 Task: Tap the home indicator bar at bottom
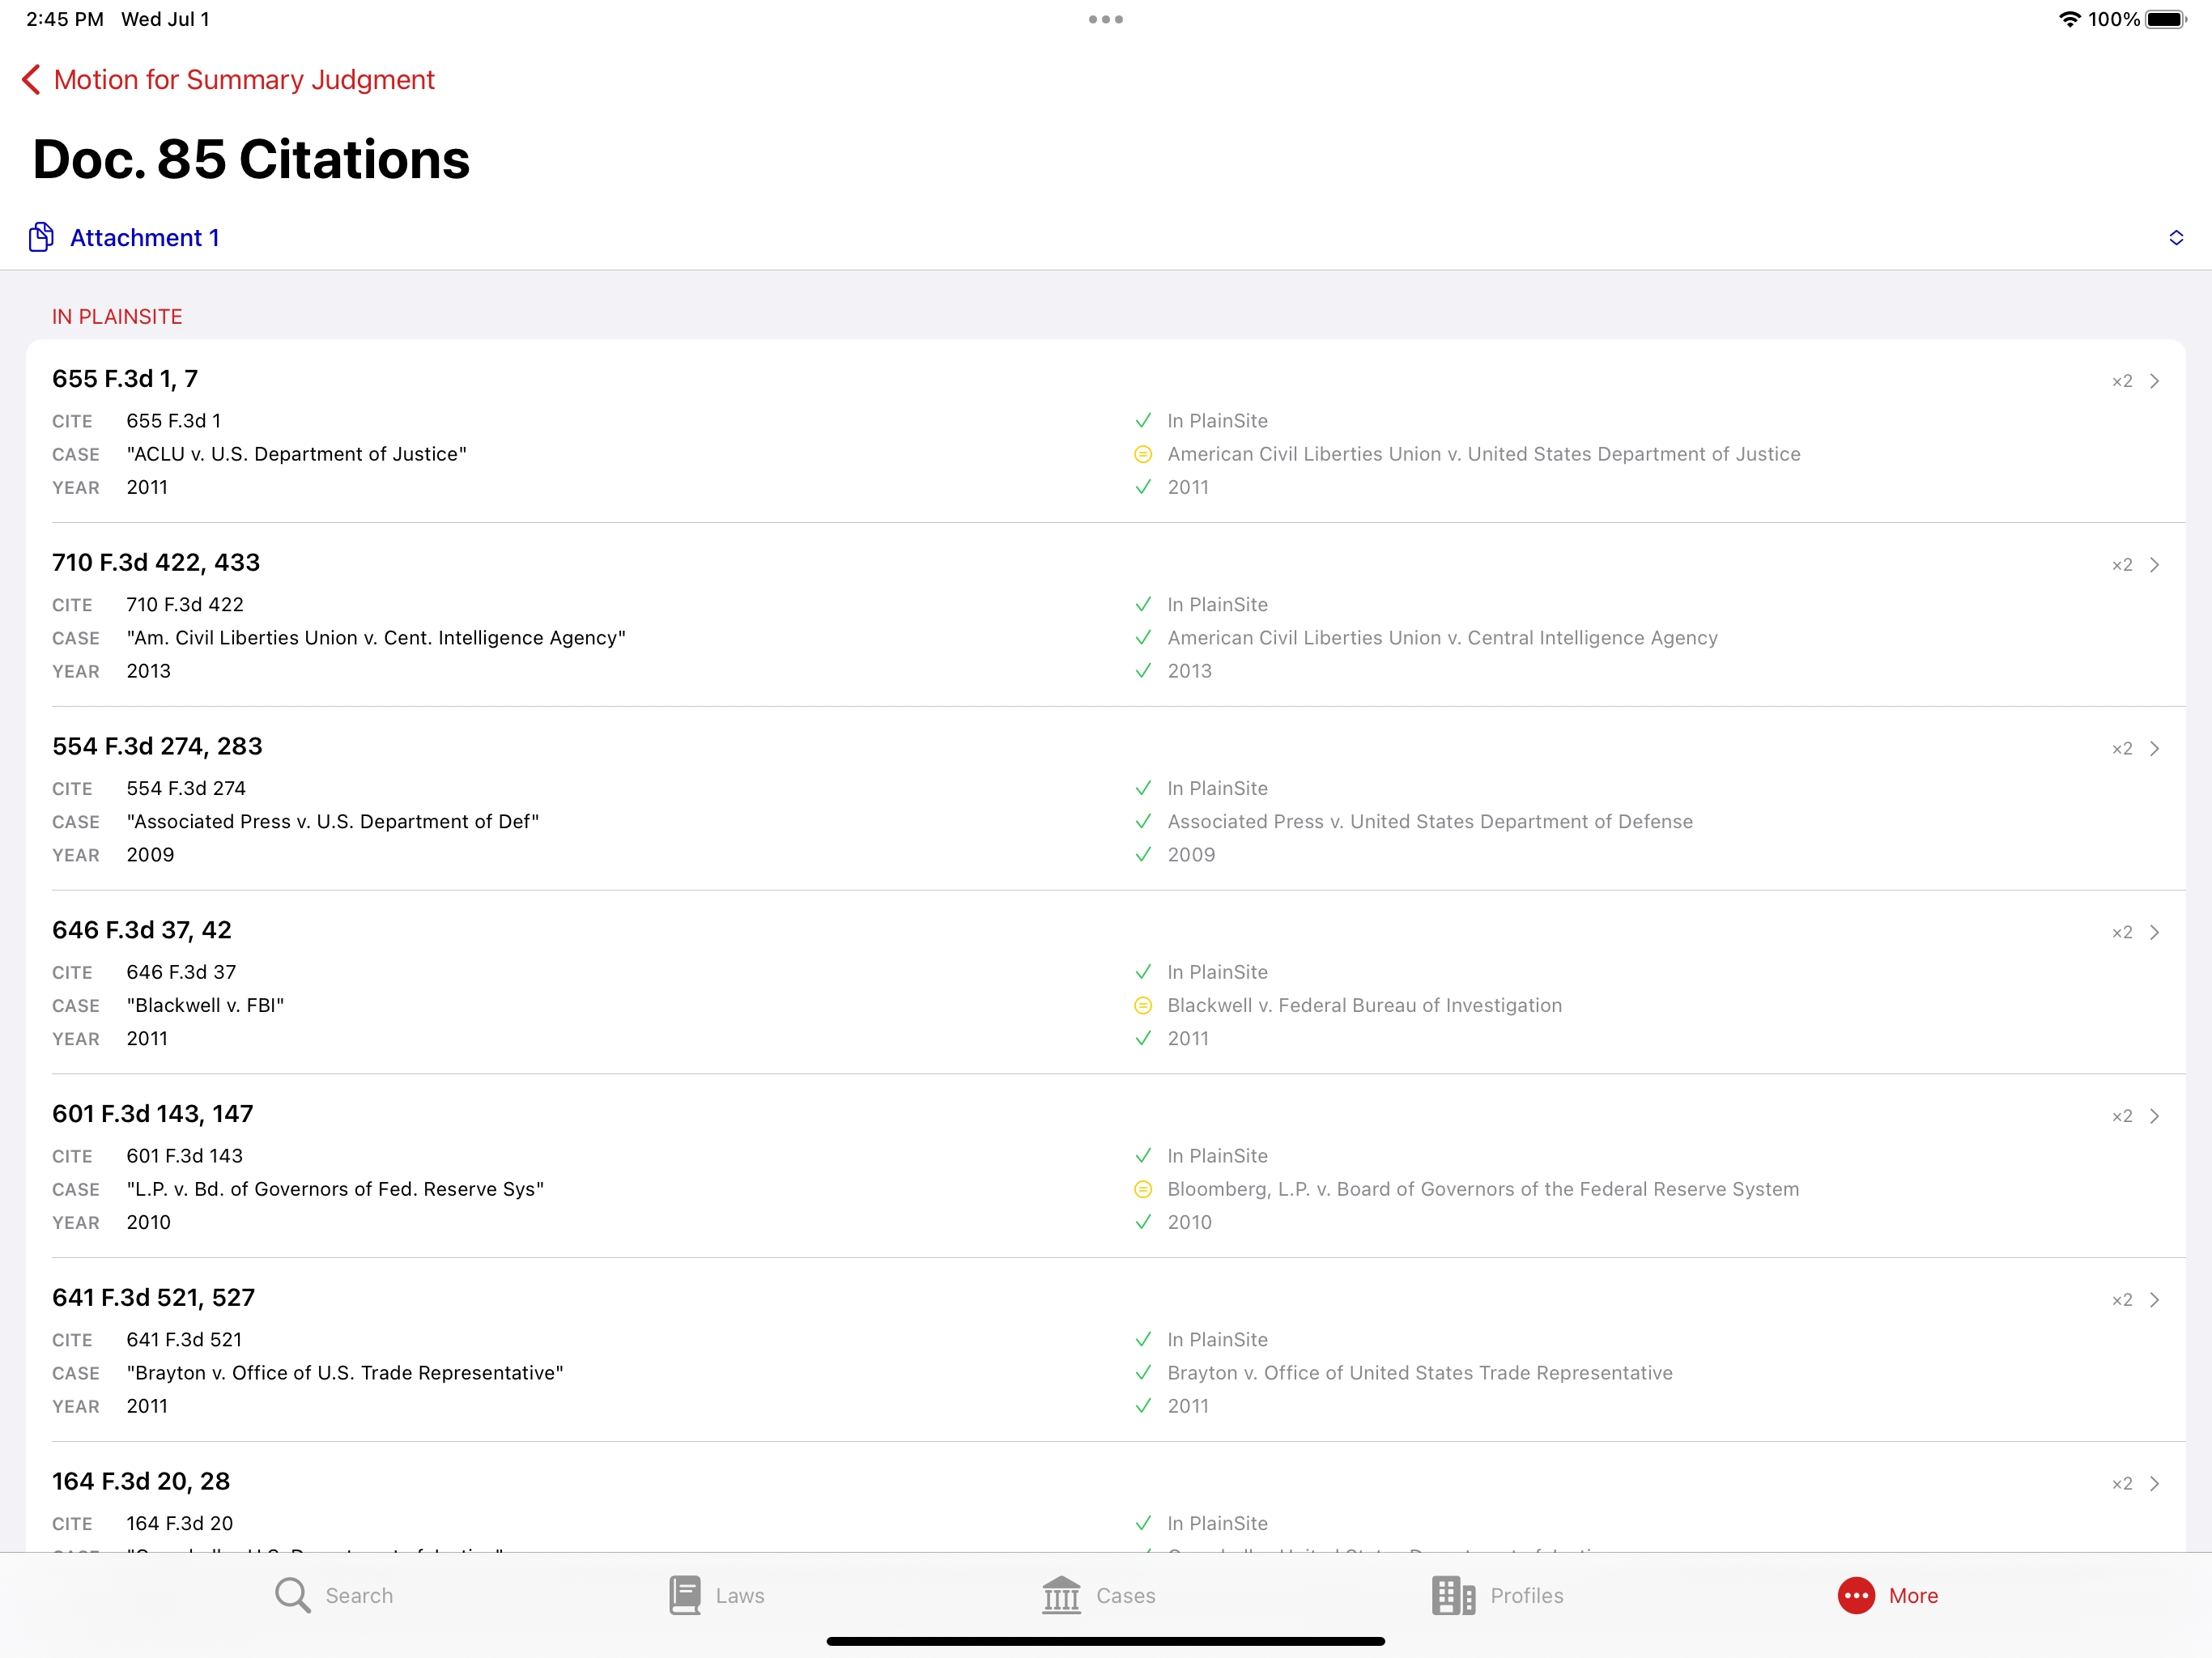pos(1106,1641)
